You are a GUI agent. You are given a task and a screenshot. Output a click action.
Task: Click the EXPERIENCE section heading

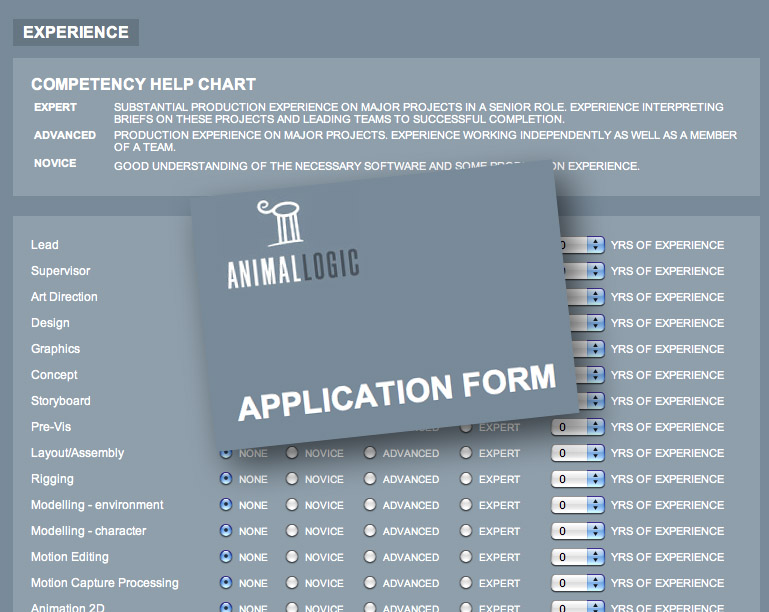76,32
